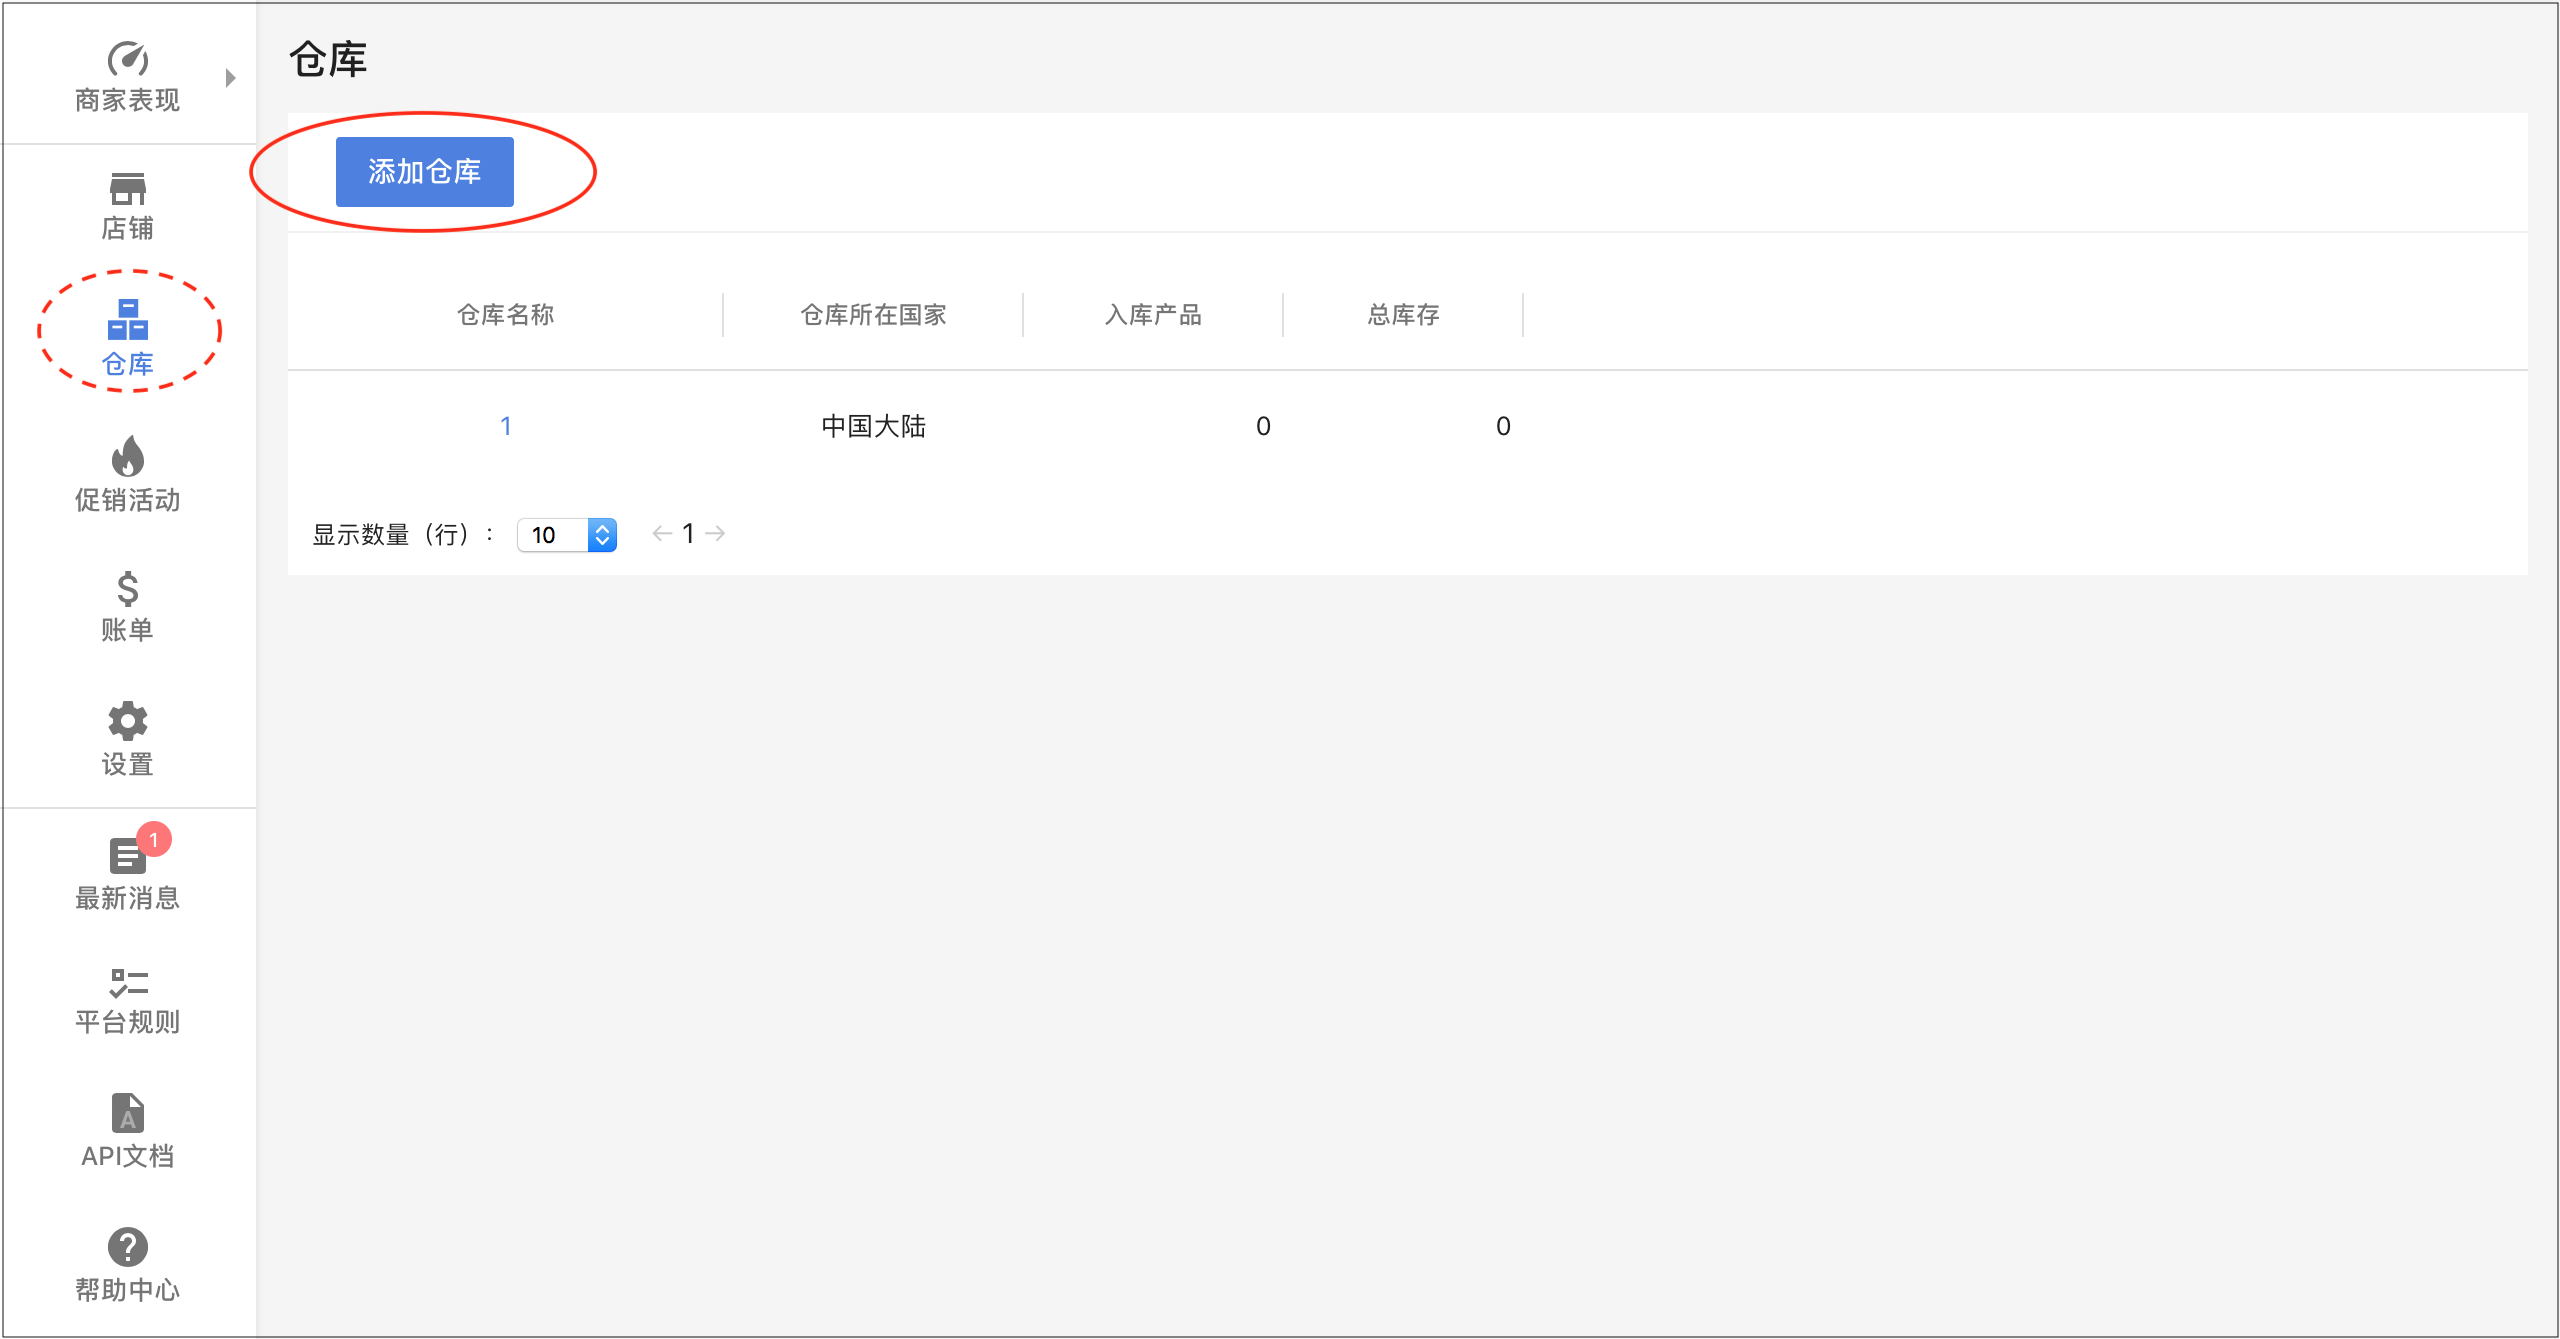This screenshot has width=2560, height=1339.
Task: Open the 促销活动 flame icon
Action: click(128, 457)
